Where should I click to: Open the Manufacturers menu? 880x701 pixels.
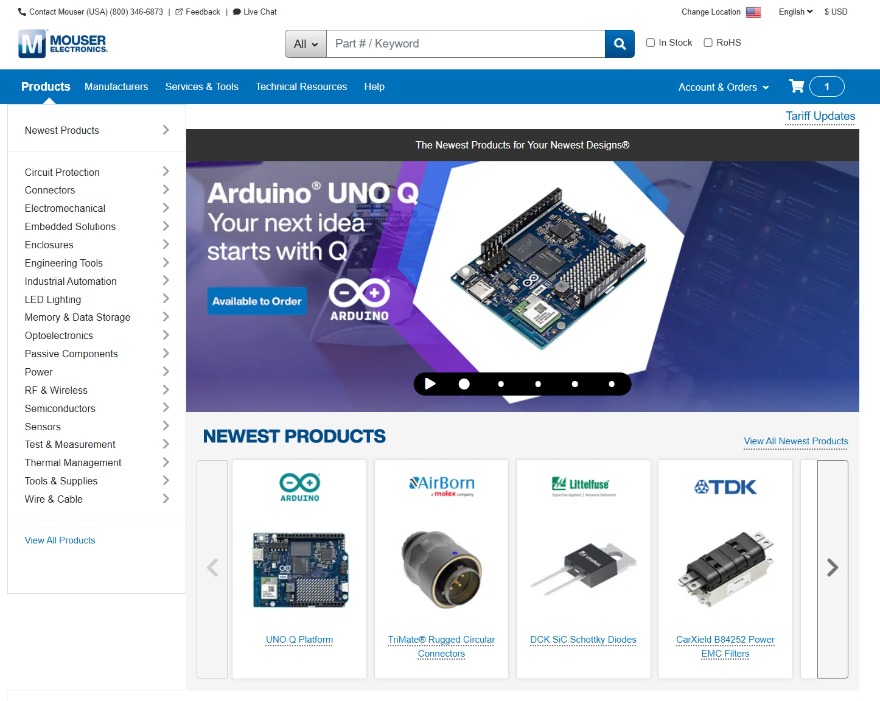(116, 87)
